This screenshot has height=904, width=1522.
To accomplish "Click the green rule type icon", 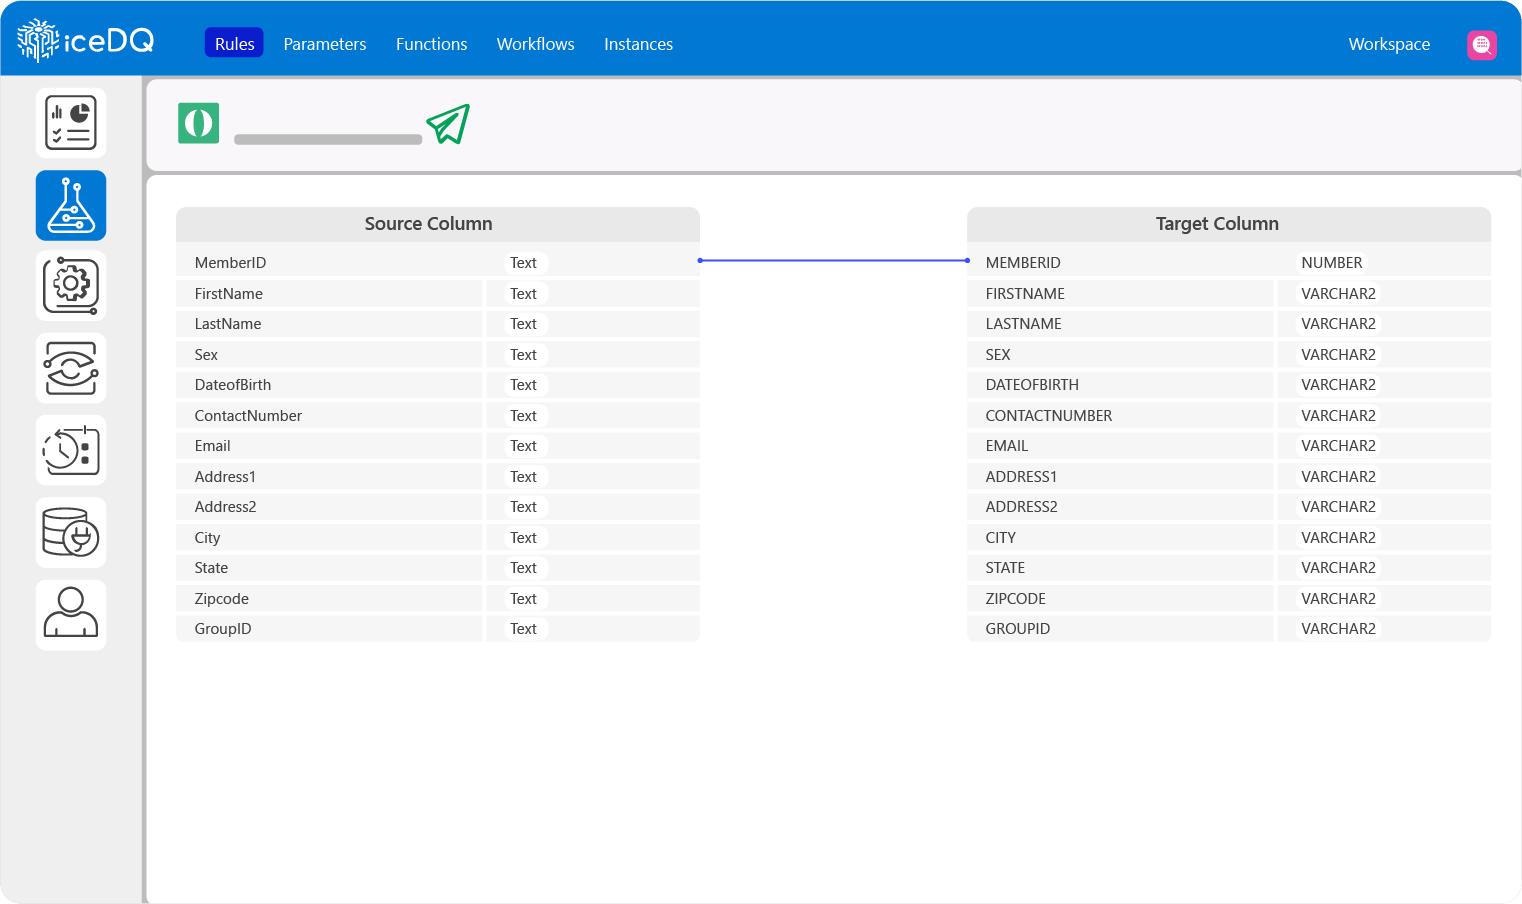I will pyautogui.click(x=198, y=123).
